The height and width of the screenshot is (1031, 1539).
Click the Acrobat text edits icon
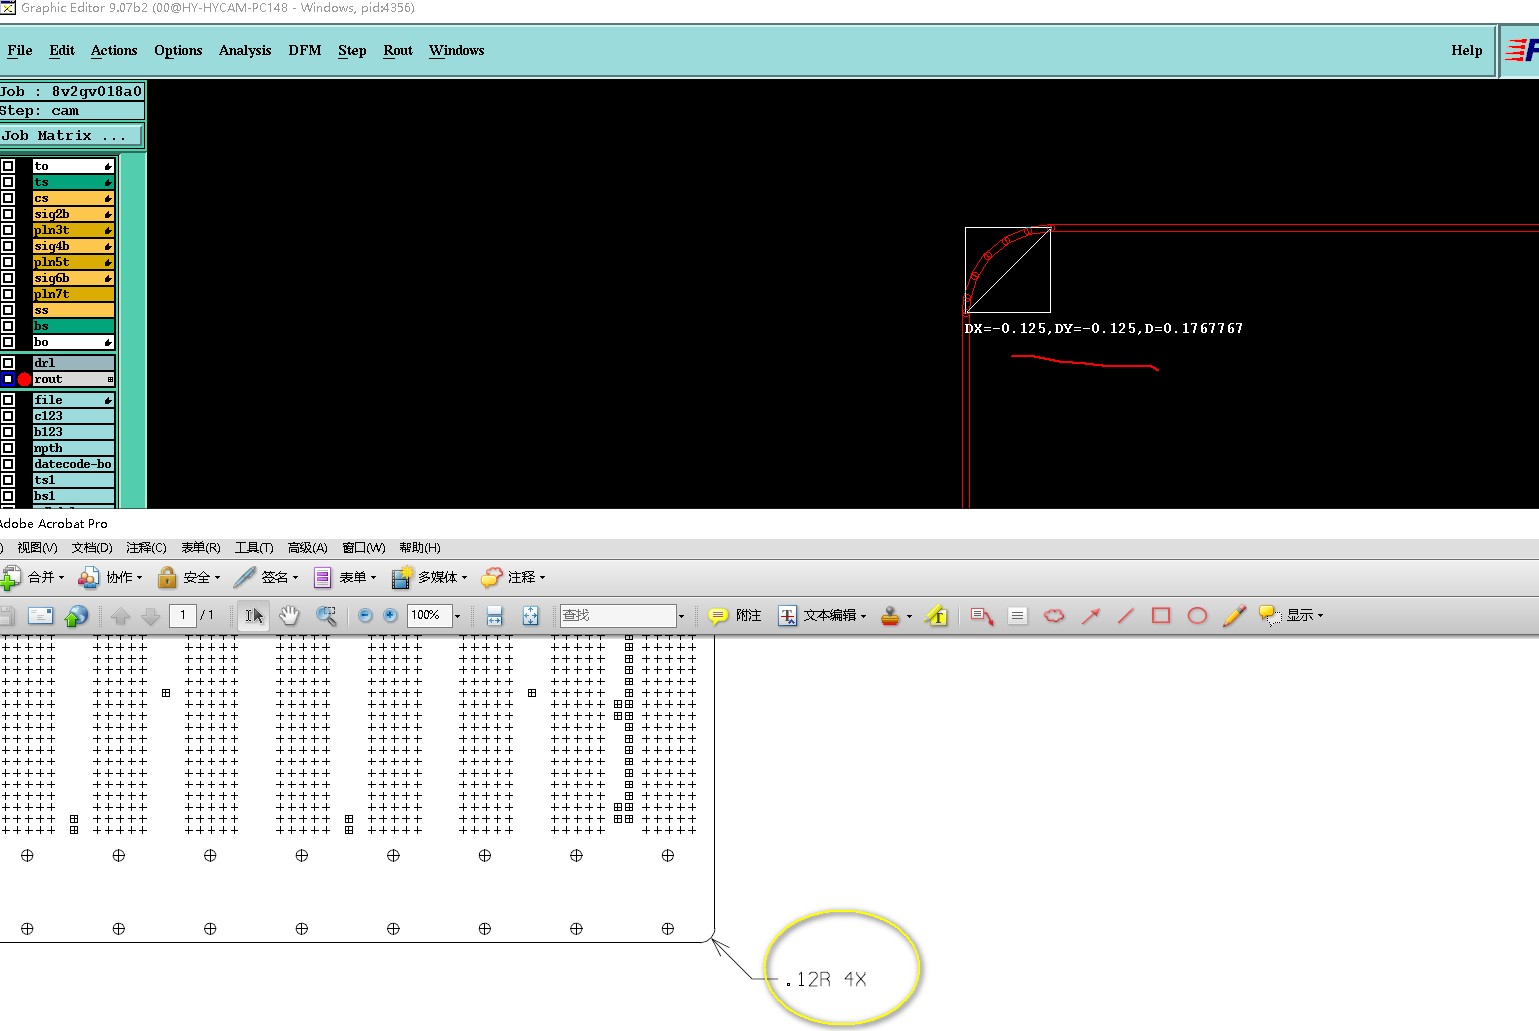click(788, 616)
